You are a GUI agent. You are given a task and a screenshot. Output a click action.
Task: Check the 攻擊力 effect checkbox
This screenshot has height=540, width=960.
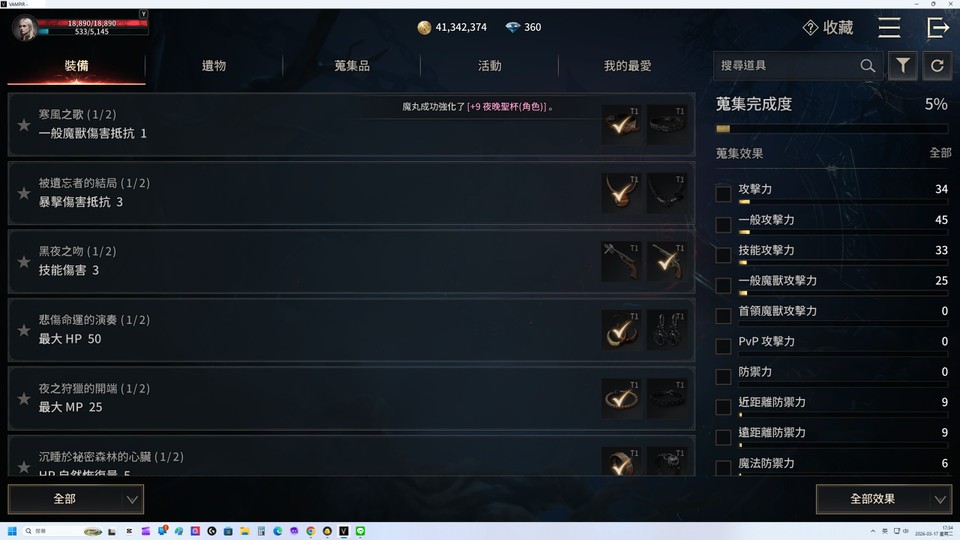(x=723, y=193)
